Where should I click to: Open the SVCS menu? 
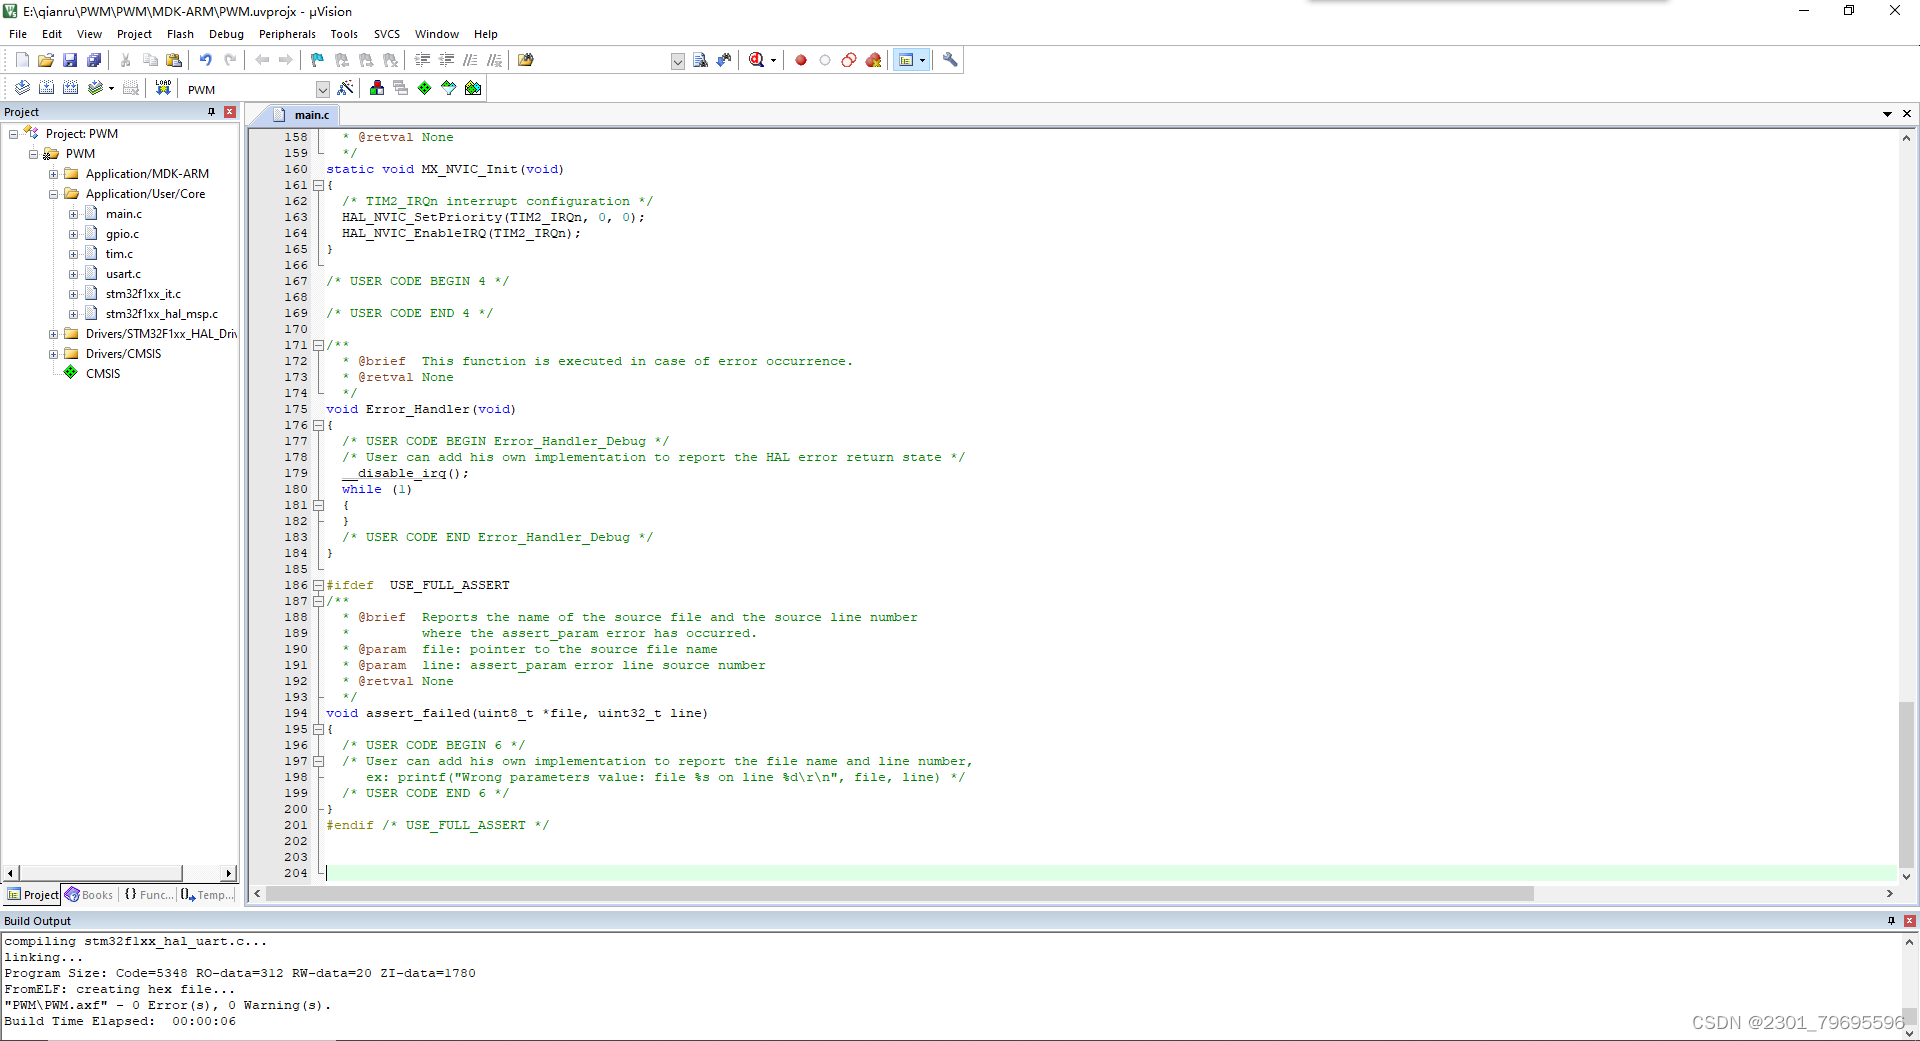[x=387, y=34]
